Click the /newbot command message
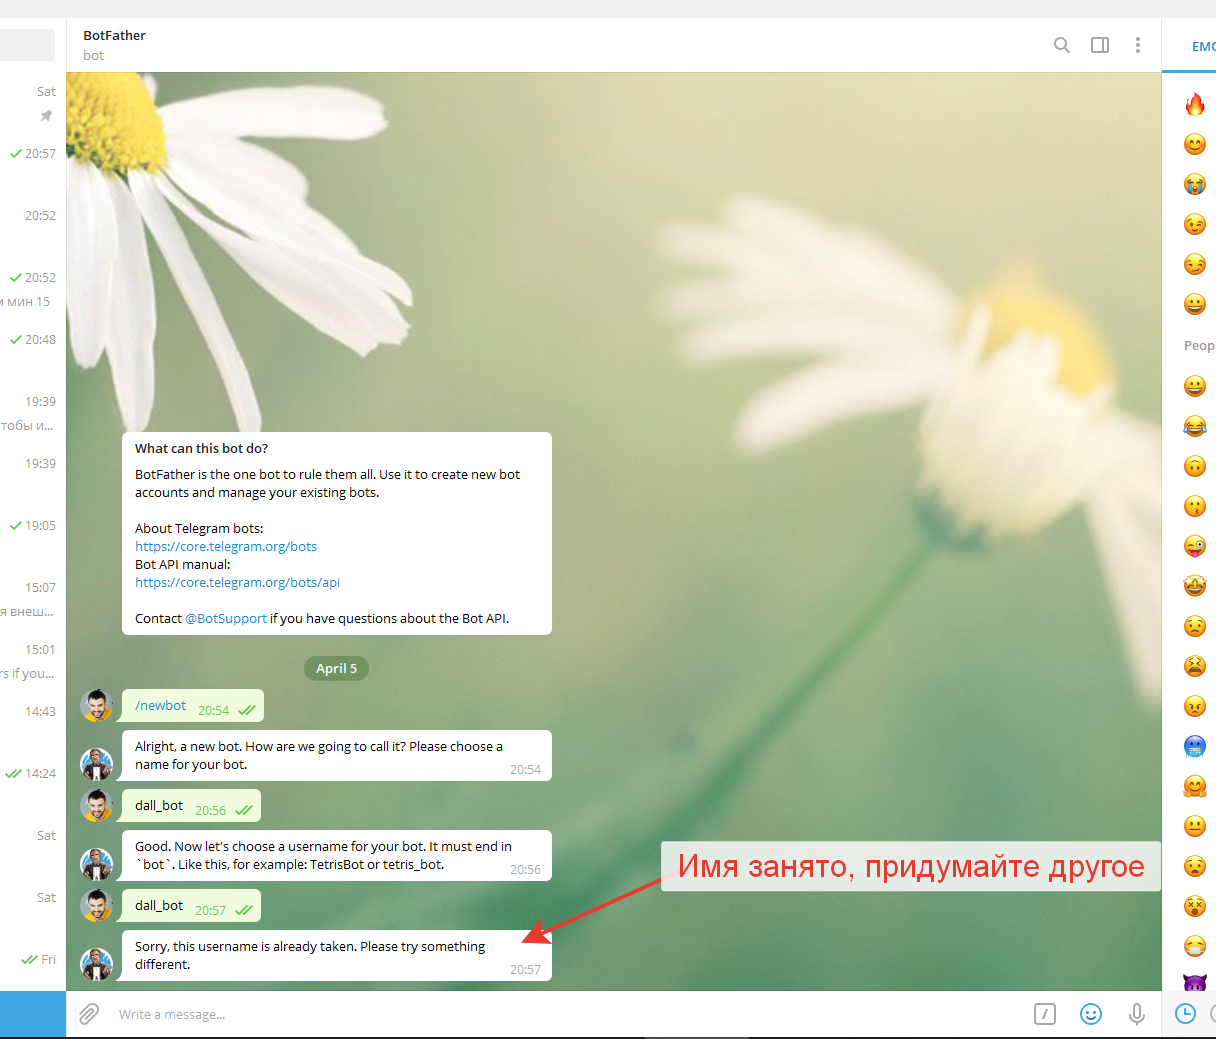Viewport: 1216px width, 1039px height. point(161,706)
